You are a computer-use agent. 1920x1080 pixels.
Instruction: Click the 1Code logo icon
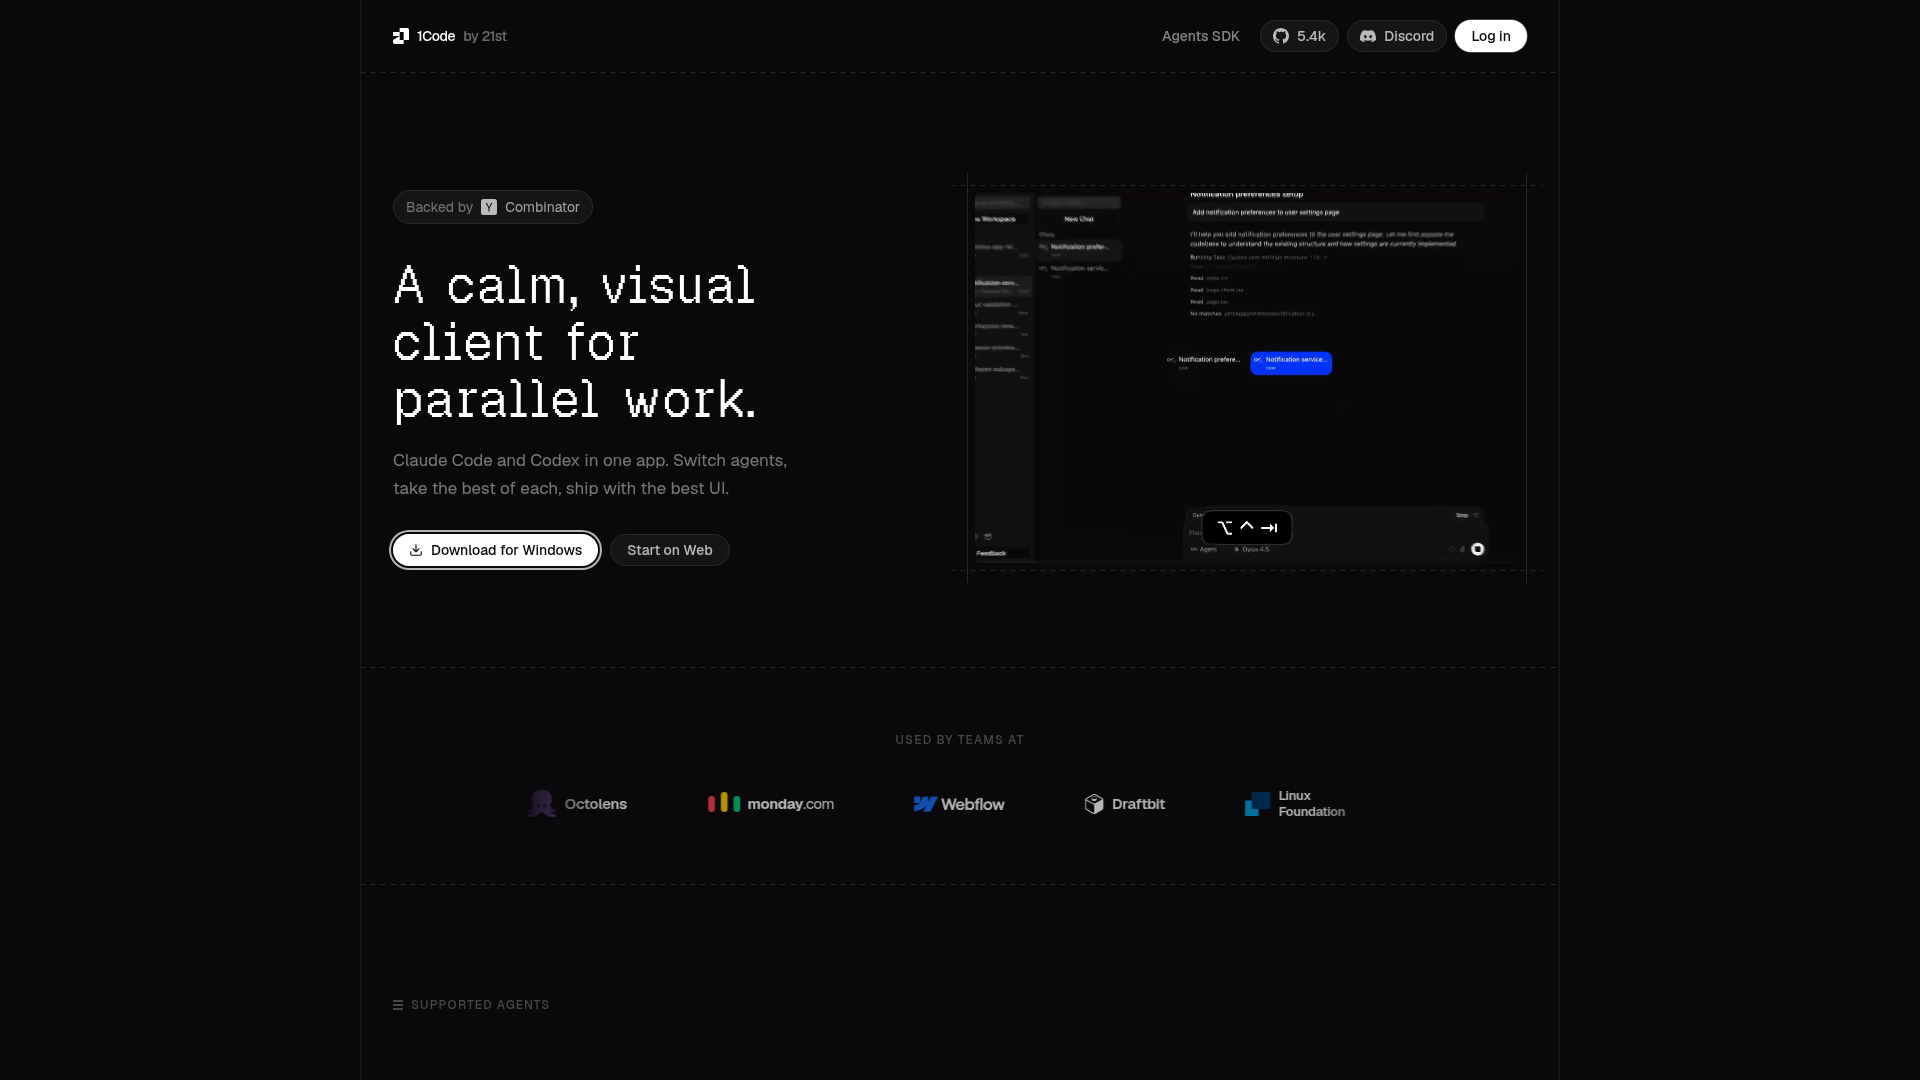[x=400, y=36]
